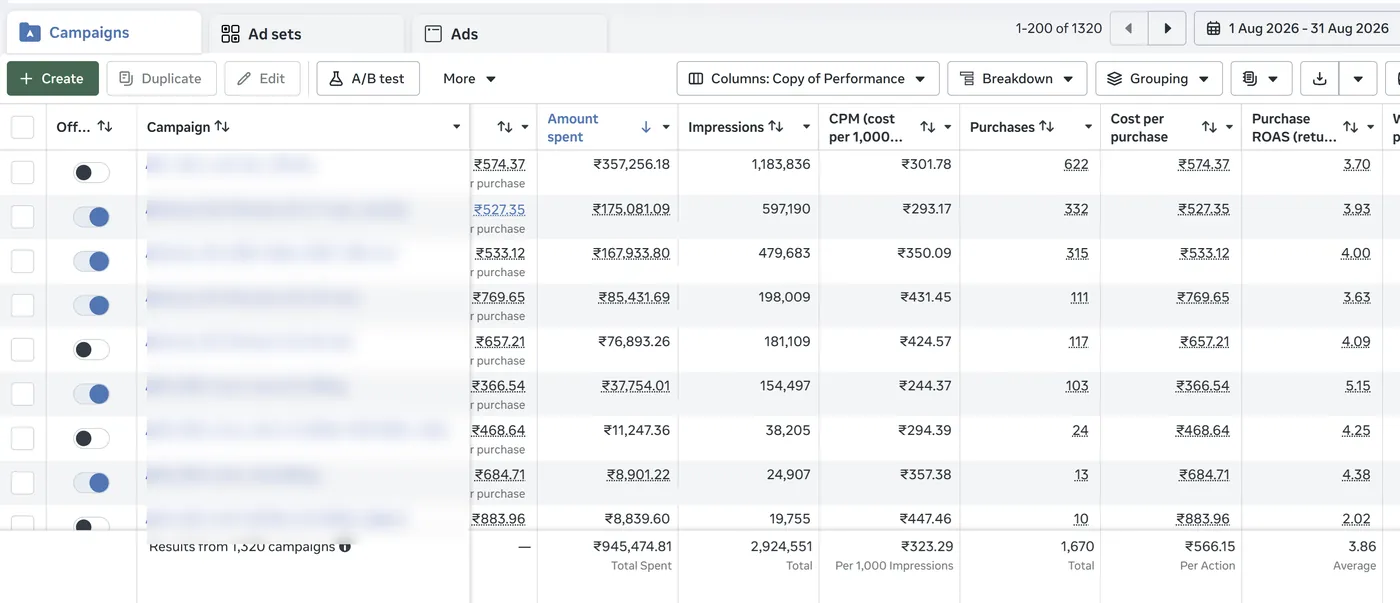Click cost per purchase ₹883.96
This screenshot has height=603, width=1400.
click(1203, 519)
